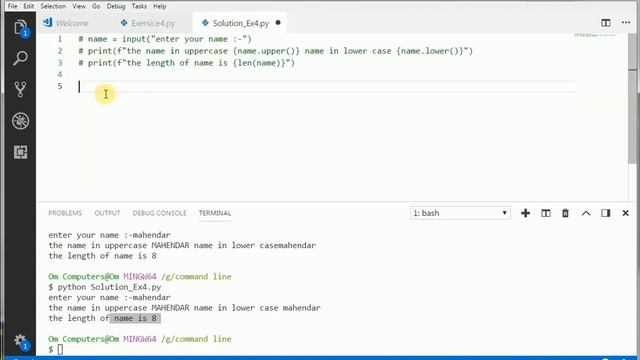
Task: Place cursor on empty line 5
Action: (x=327, y=86)
